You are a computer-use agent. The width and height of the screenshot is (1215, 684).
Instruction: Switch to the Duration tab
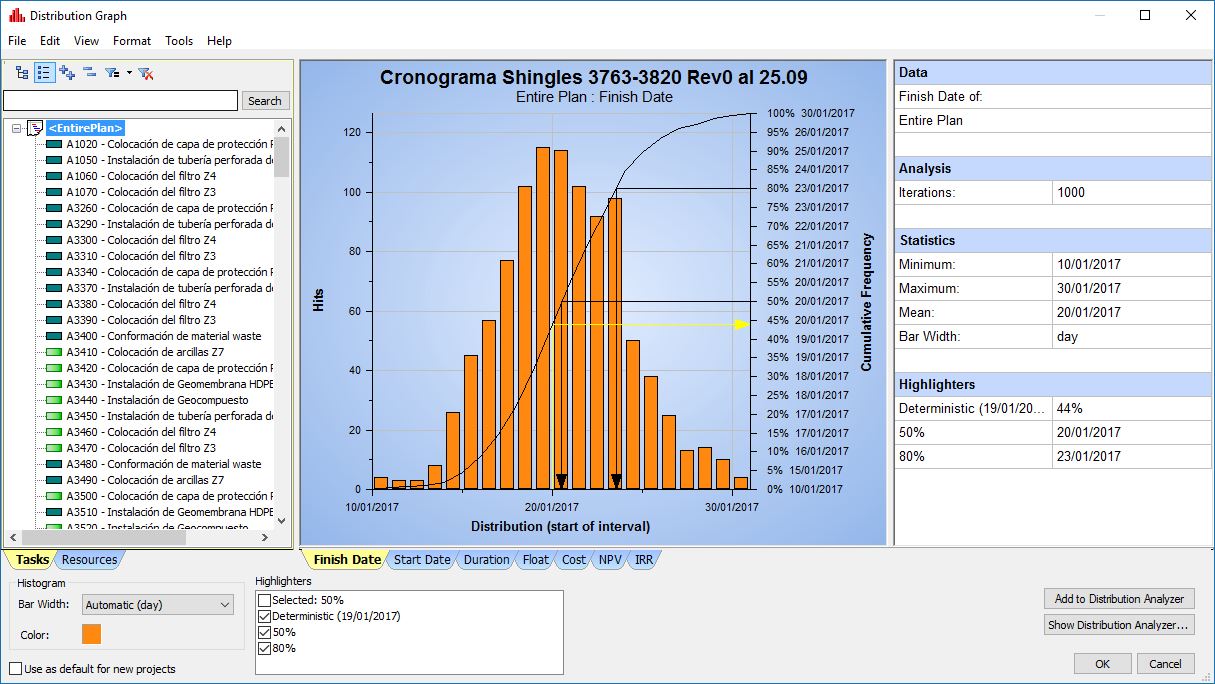pos(486,560)
